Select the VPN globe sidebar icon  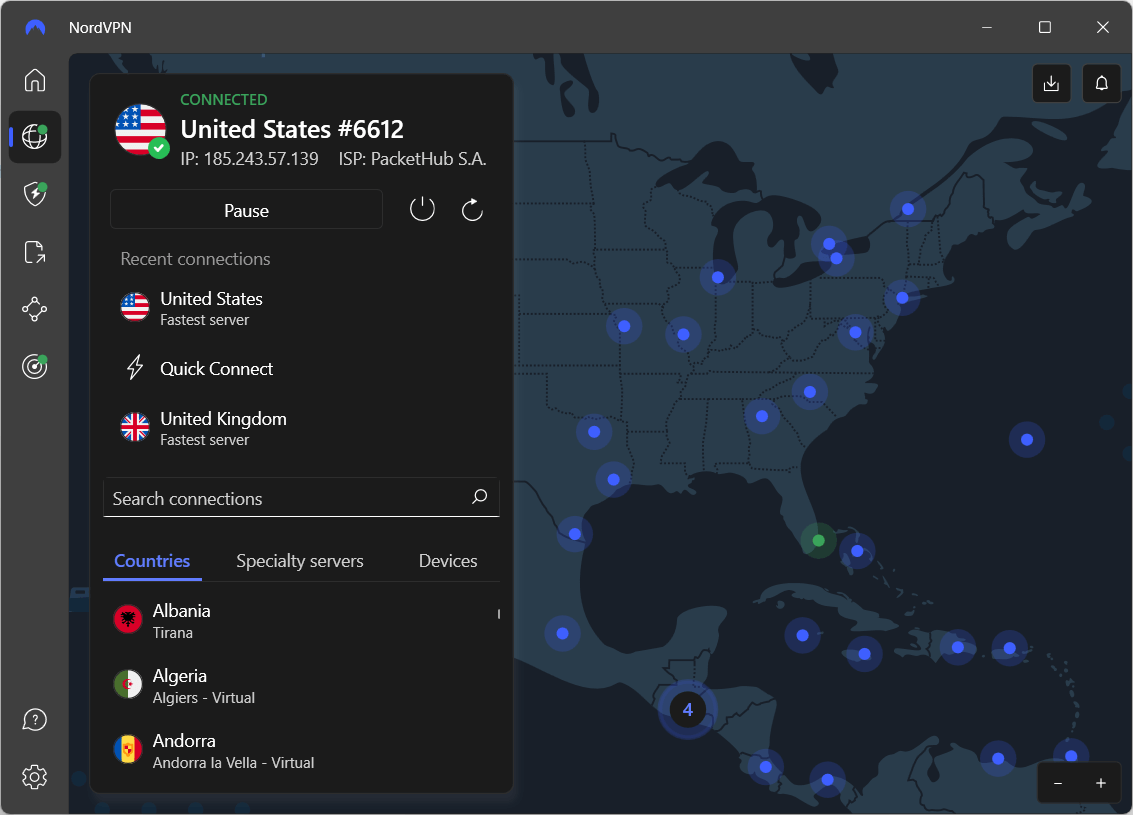pyautogui.click(x=35, y=137)
